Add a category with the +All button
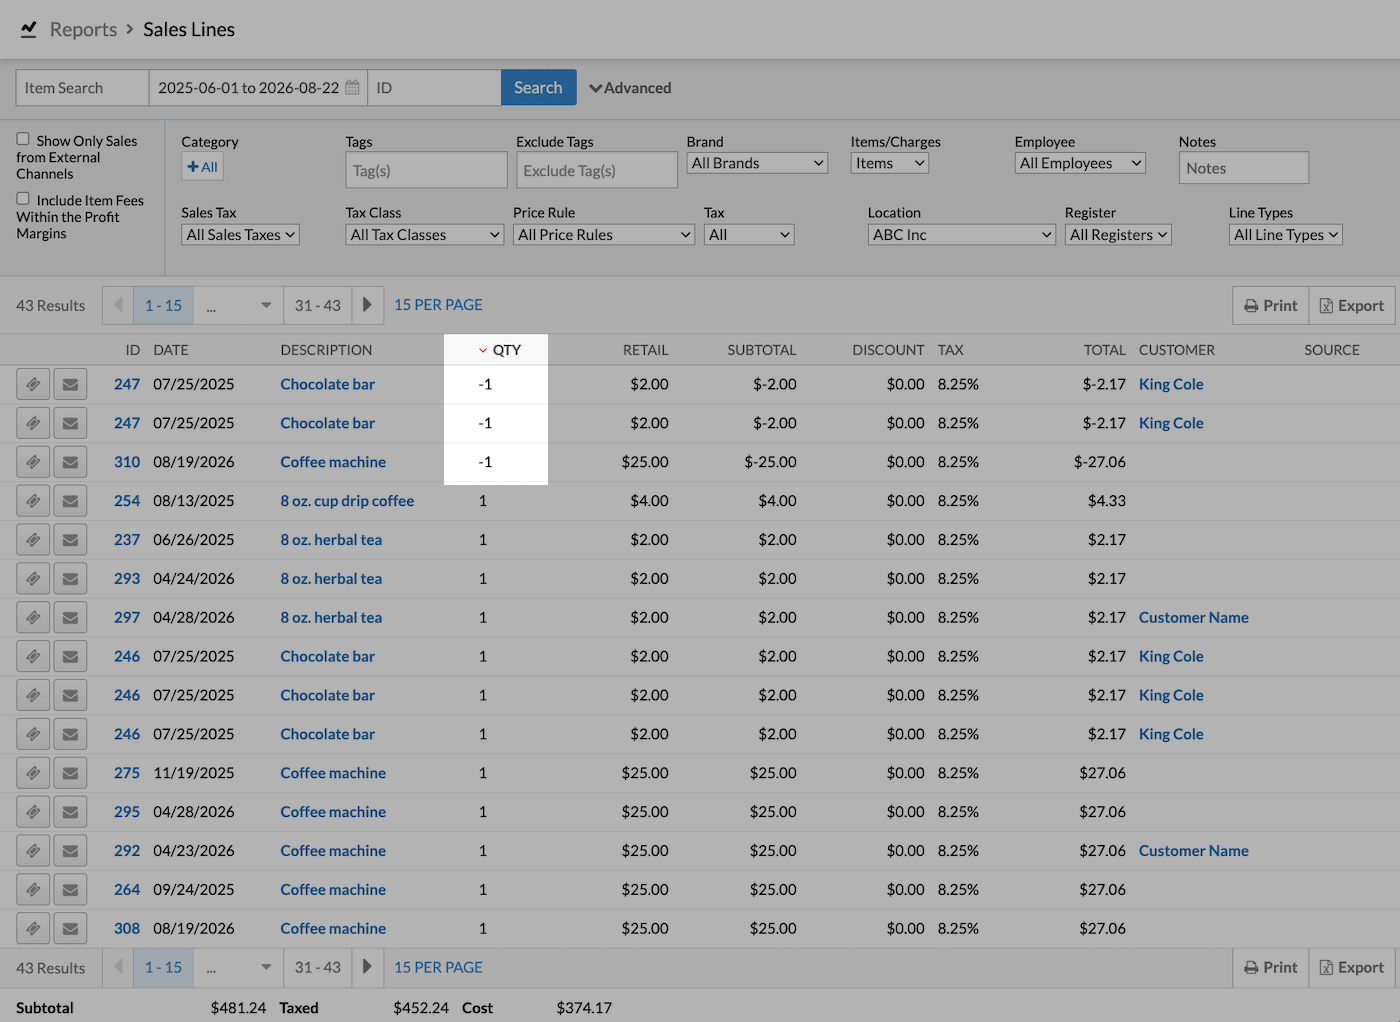This screenshot has width=1400, height=1022. tap(202, 167)
